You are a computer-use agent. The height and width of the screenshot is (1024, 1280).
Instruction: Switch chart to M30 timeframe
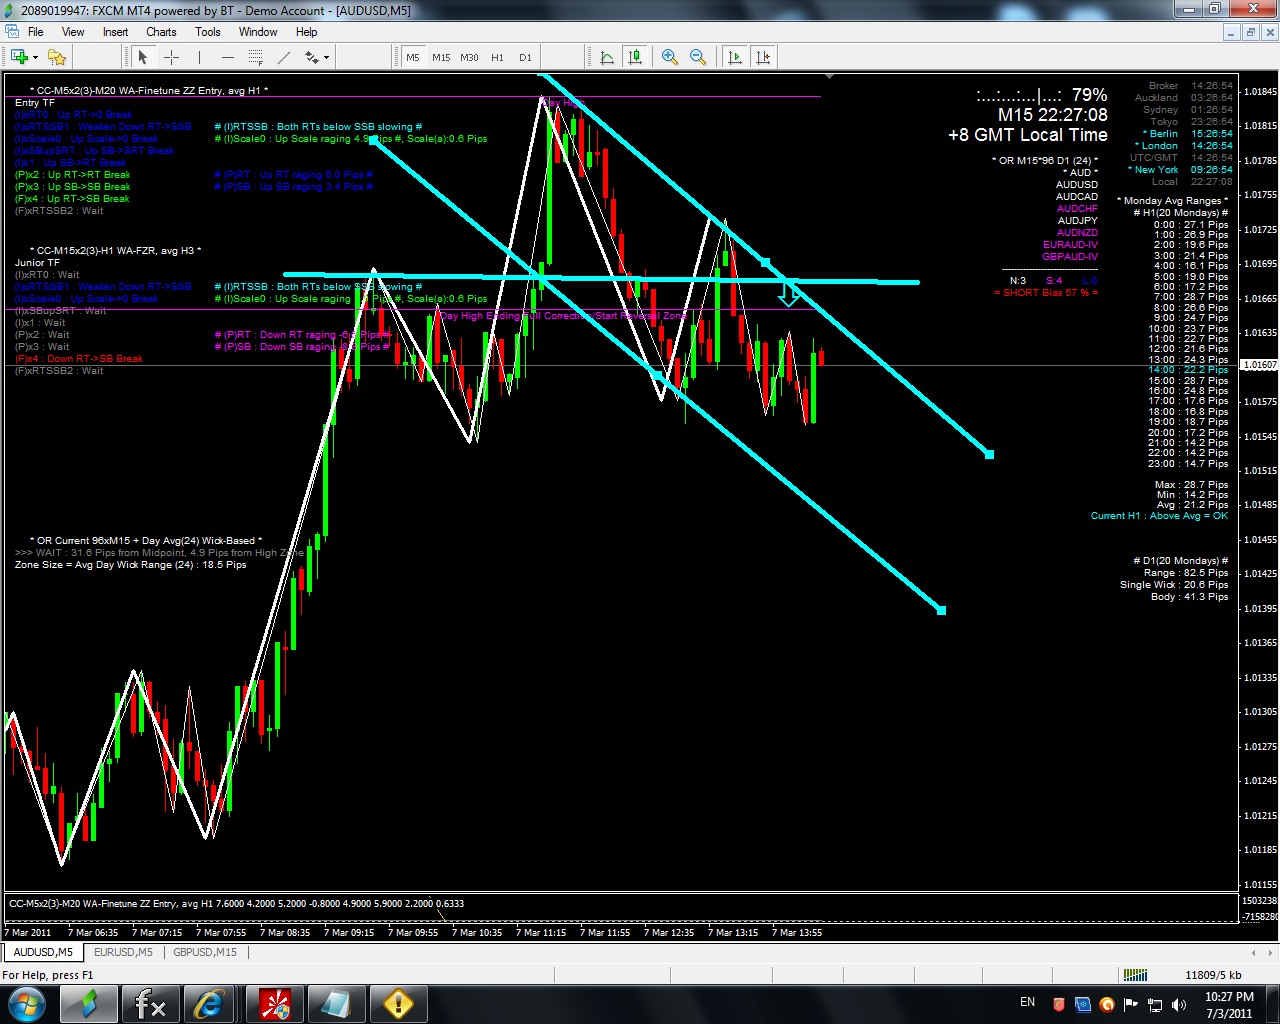point(469,57)
